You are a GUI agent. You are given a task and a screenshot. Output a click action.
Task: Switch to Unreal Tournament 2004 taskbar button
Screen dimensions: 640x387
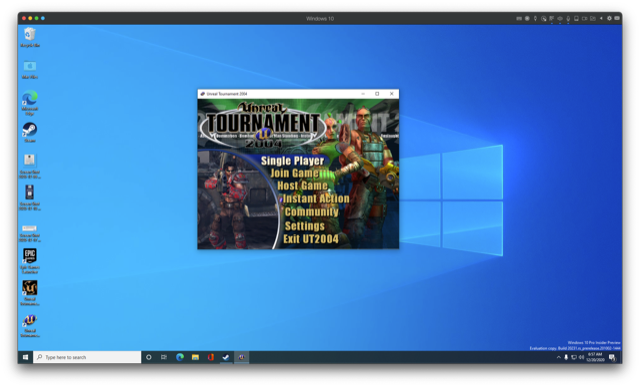tap(241, 357)
